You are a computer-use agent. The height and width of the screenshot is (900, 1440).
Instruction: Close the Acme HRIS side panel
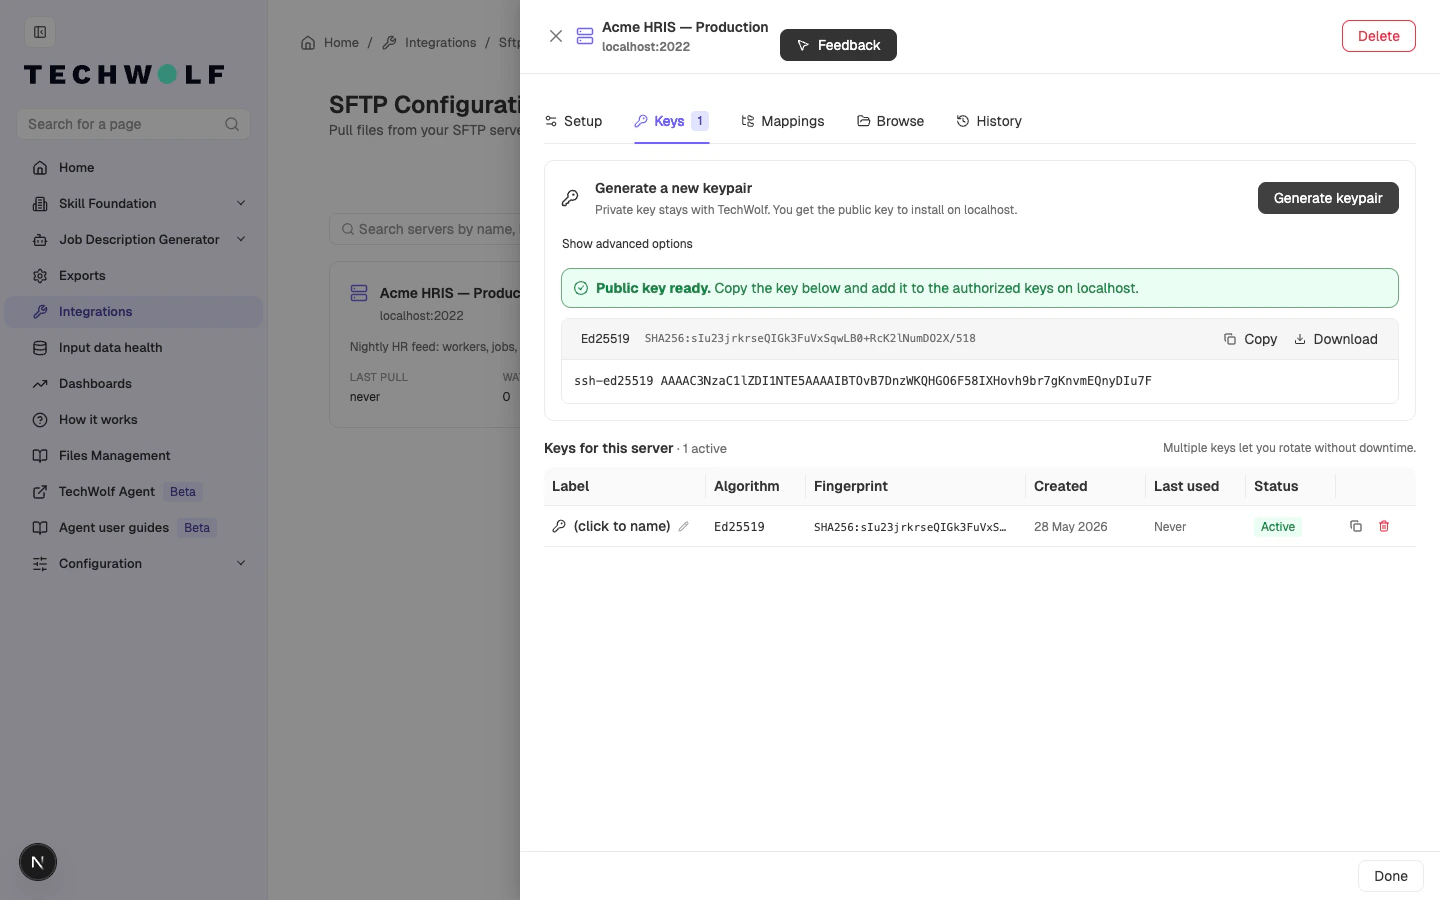point(556,36)
